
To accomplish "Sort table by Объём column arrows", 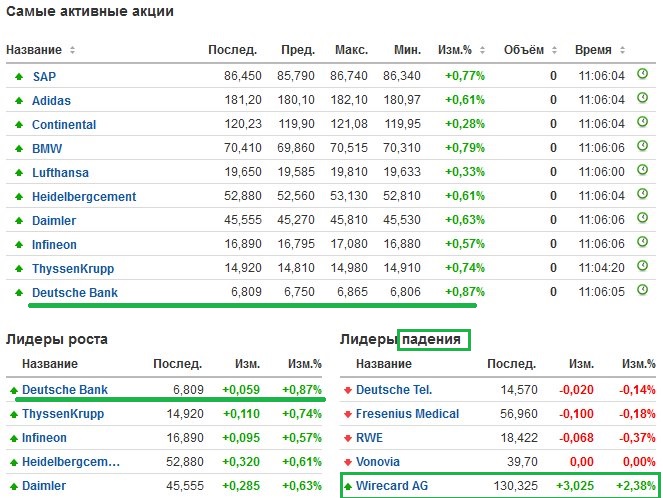I will [x=554, y=50].
